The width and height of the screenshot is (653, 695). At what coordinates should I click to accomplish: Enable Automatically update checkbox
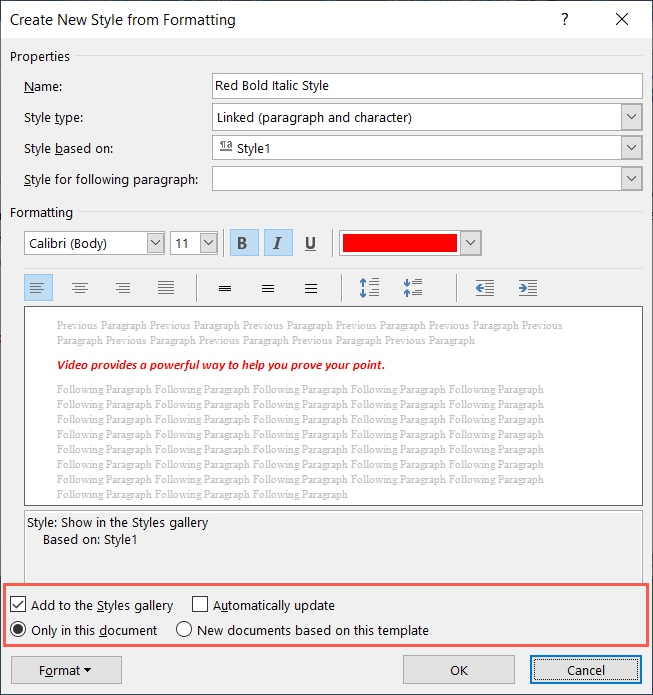pos(199,605)
